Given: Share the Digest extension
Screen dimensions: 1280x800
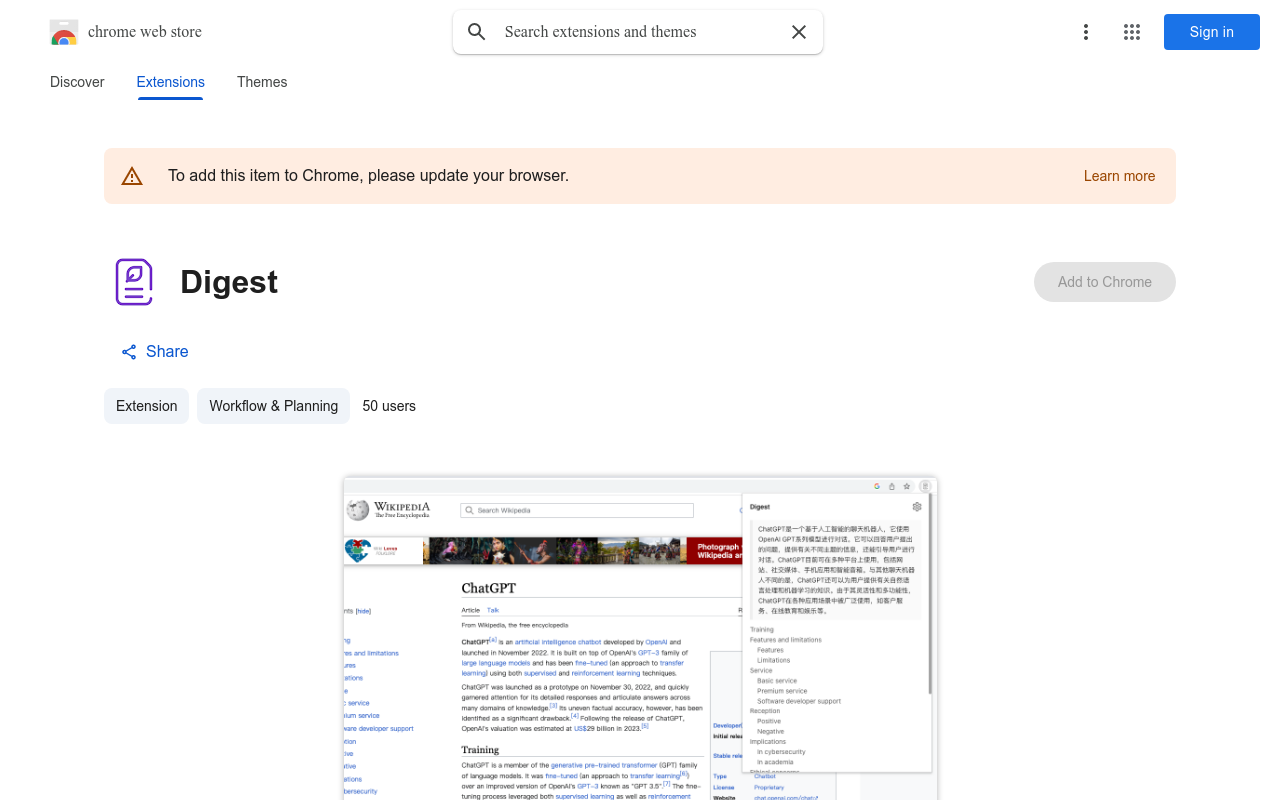Looking at the screenshot, I should click(155, 352).
